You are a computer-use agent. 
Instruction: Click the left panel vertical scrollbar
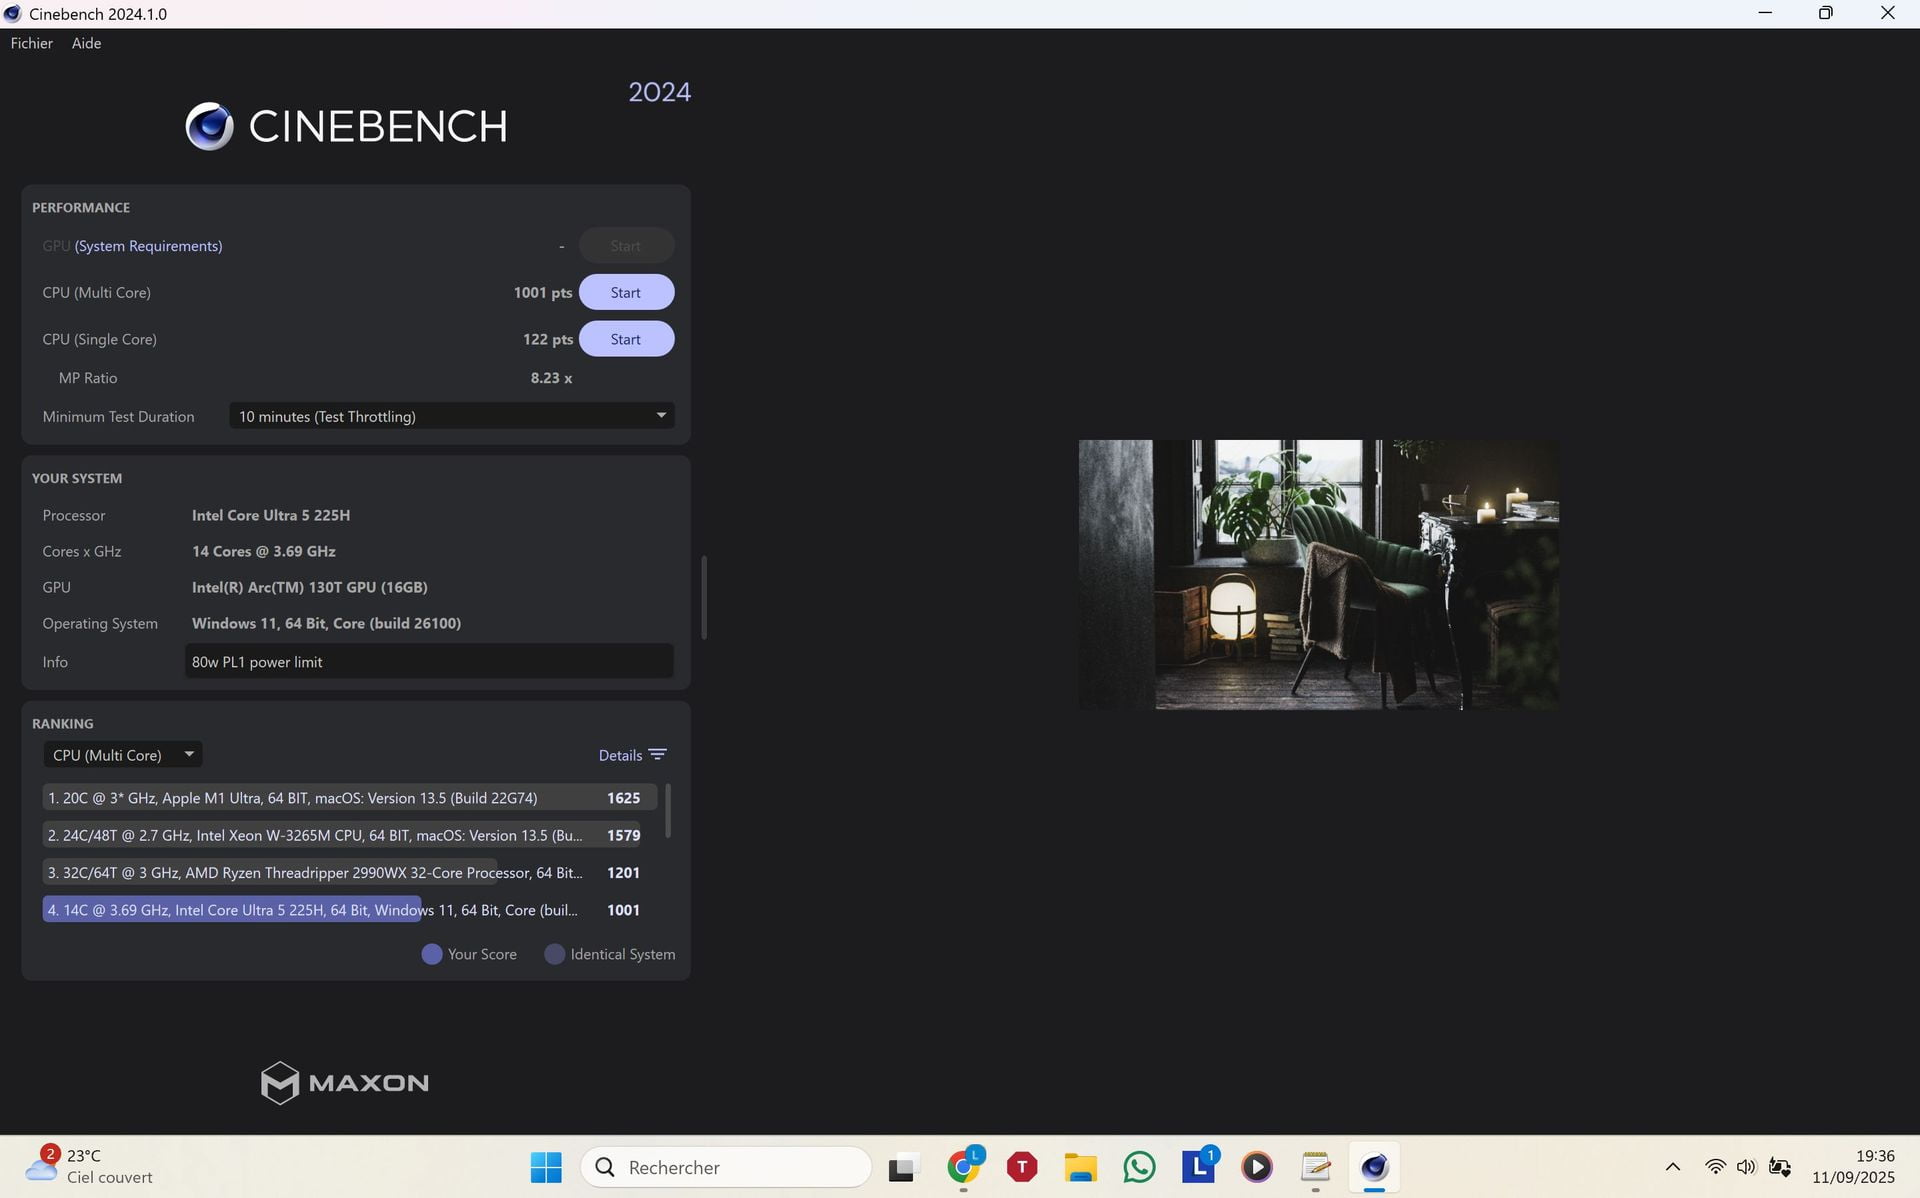click(x=704, y=597)
